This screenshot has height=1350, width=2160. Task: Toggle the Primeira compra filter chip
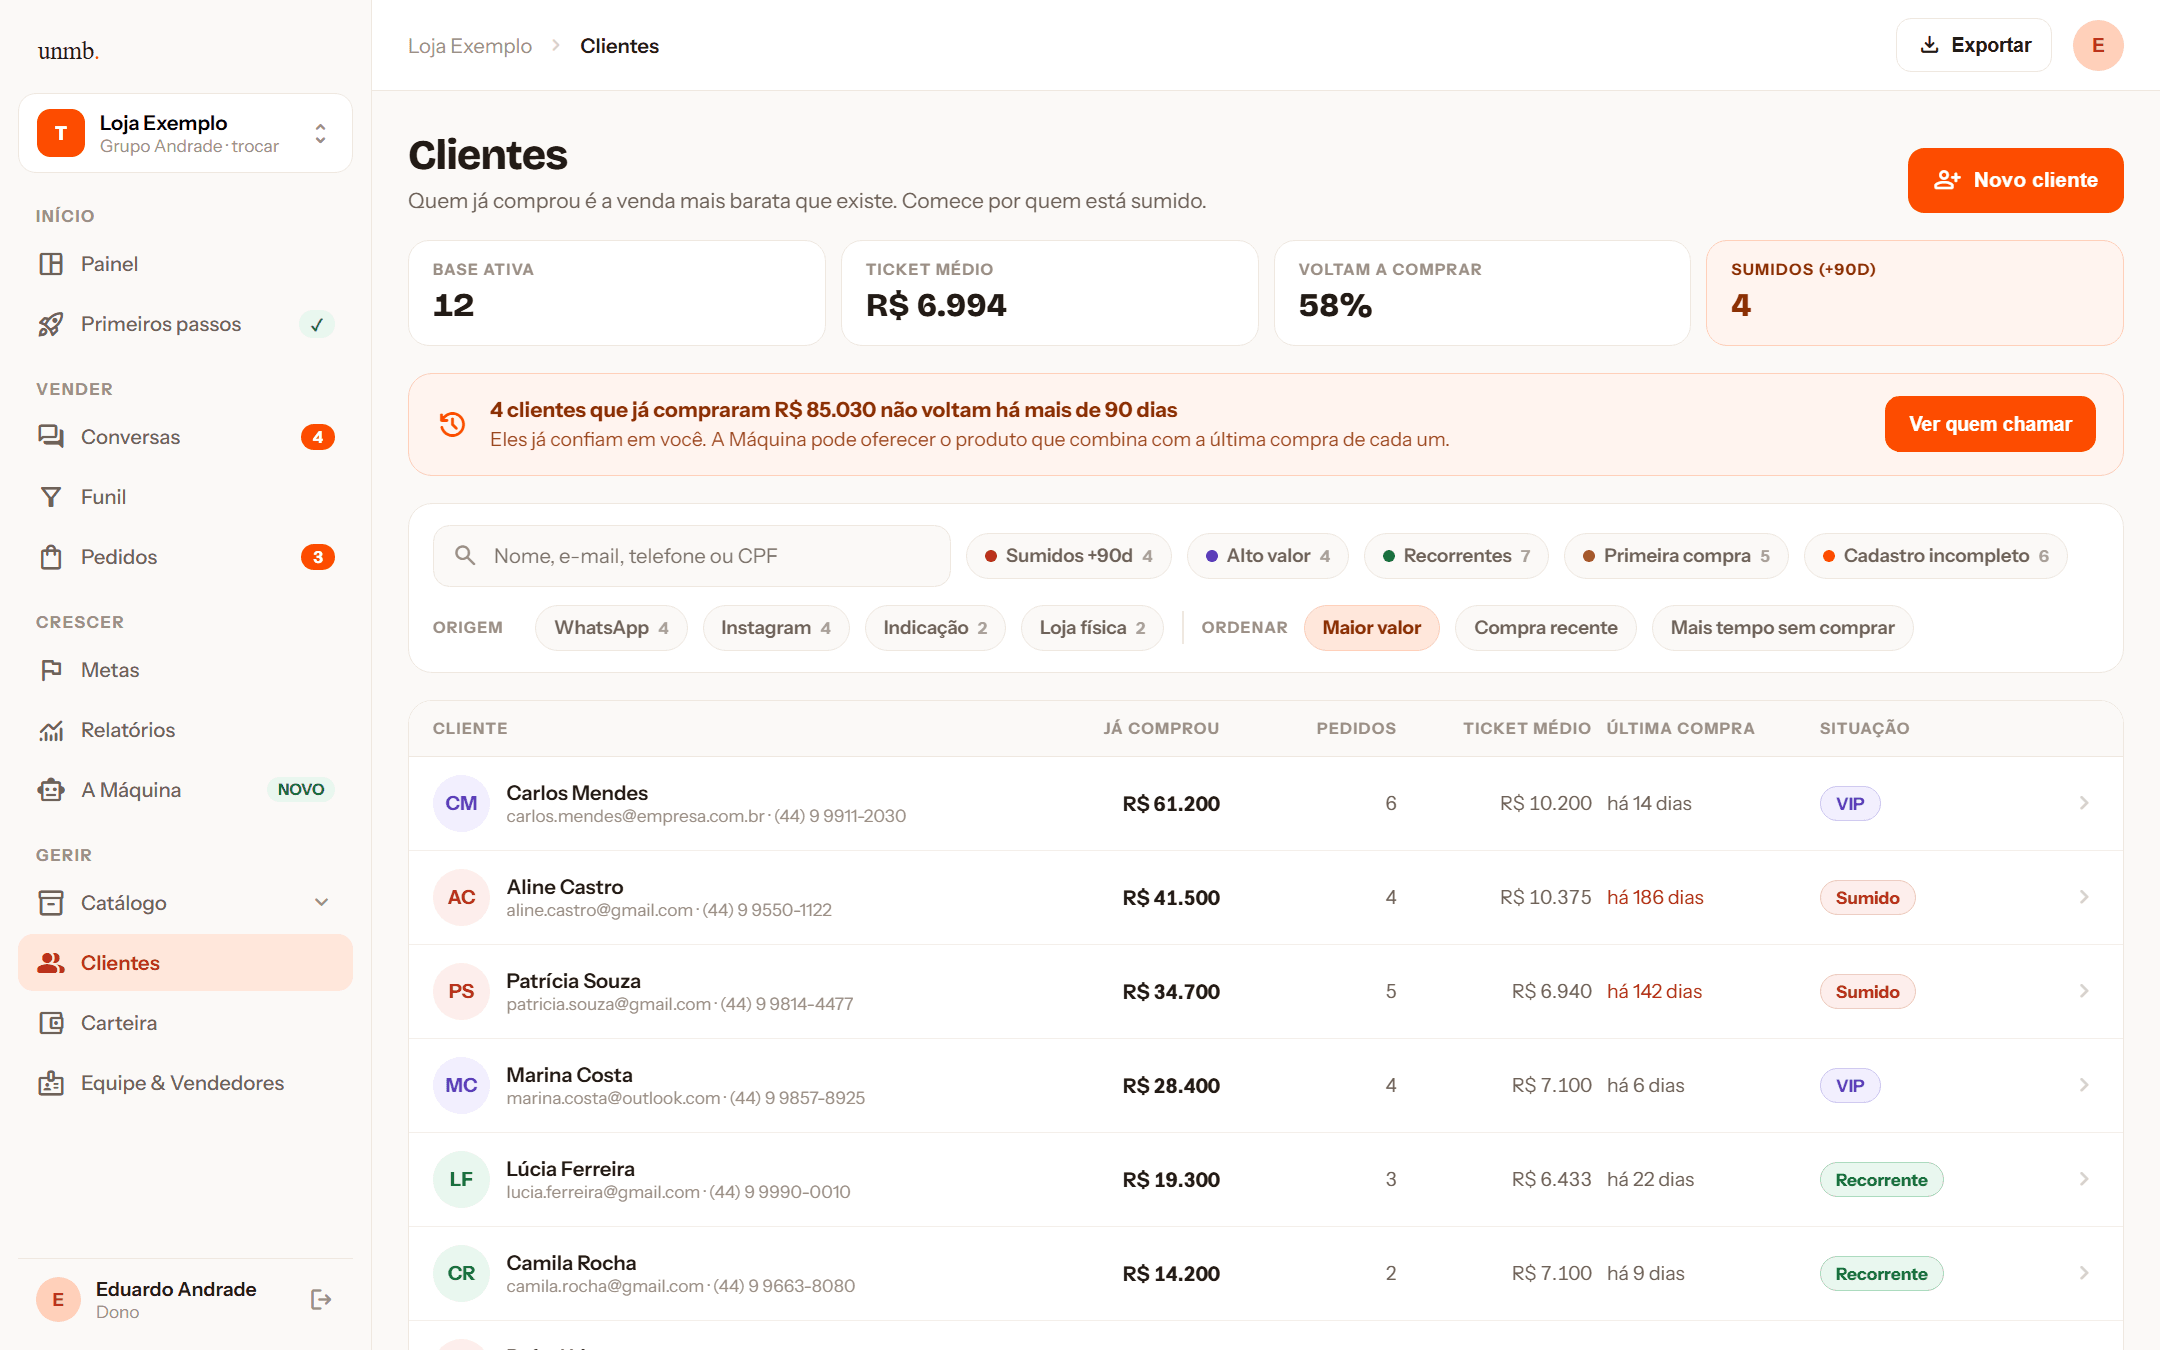[1676, 555]
